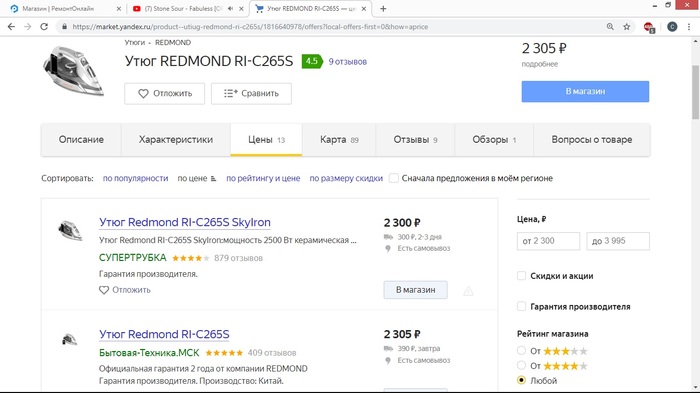Open new tab with plus icon
This screenshot has width=700, height=393.
pyautogui.click(x=383, y=8)
